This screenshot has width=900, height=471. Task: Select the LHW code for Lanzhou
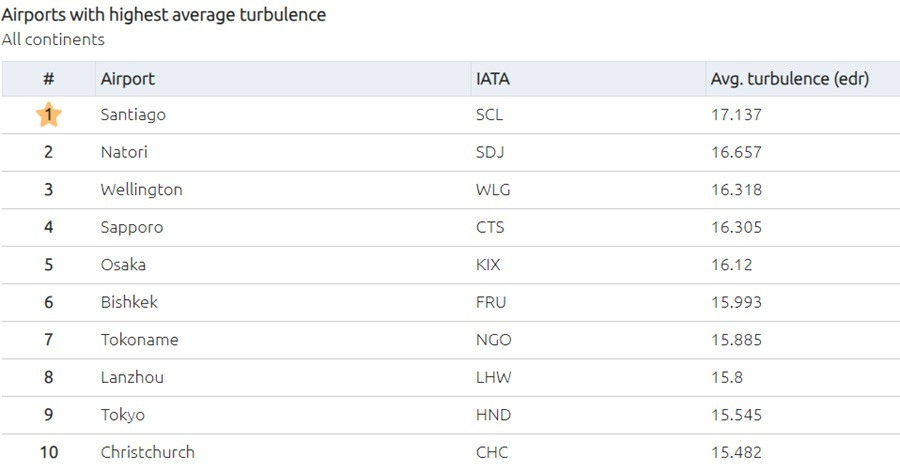click(494, 377)
